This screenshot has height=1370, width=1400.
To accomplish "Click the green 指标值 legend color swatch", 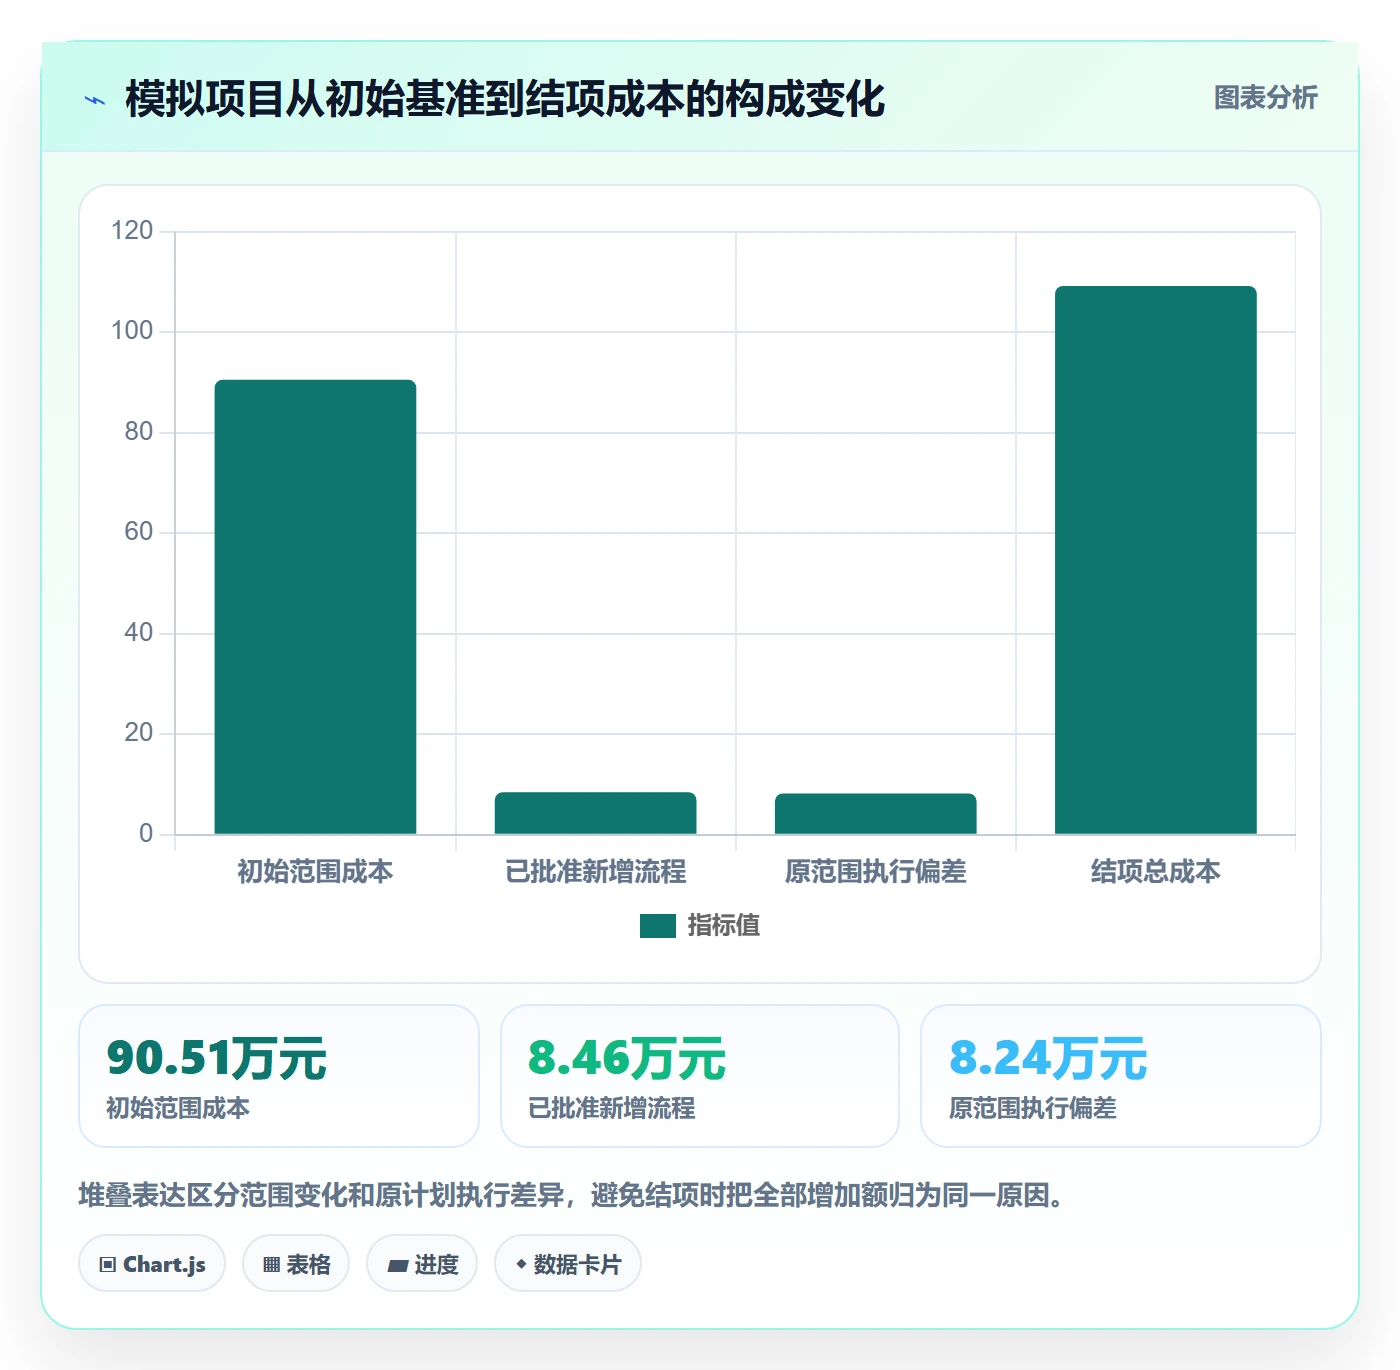I will (x=658, y=926).
